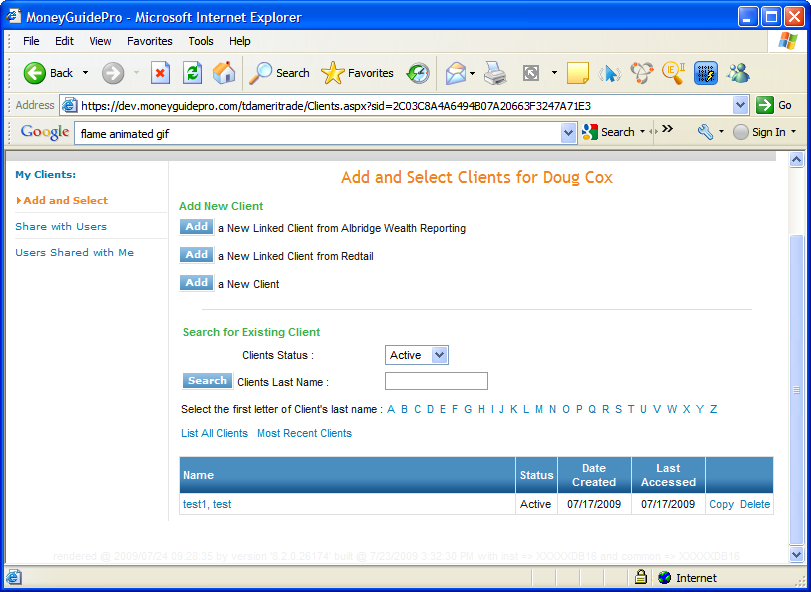
Task: Click the Clients Last Name input field
Action: point(437,381)
